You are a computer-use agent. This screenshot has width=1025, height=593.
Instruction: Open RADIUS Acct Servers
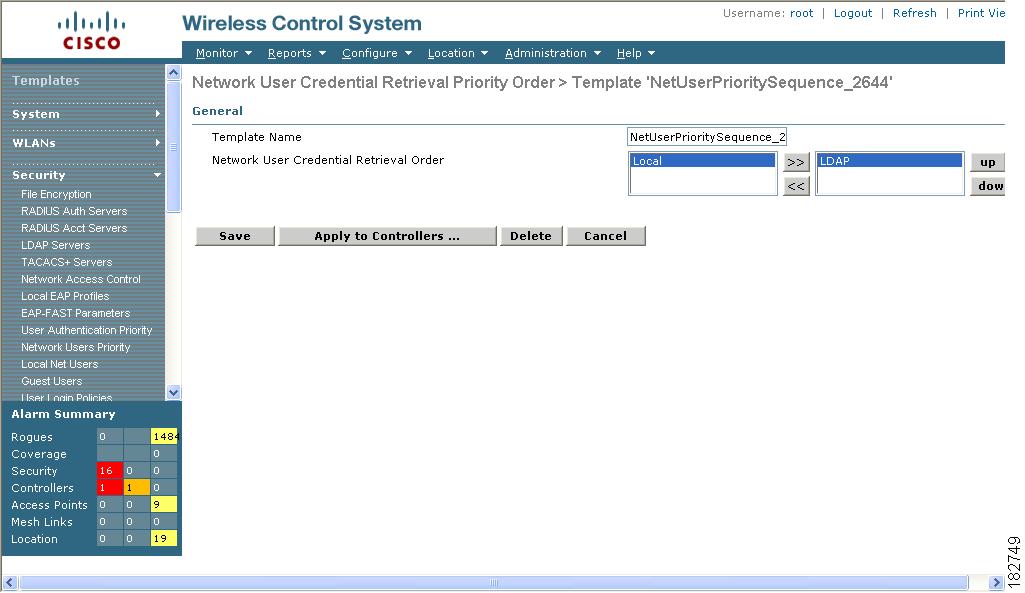[x=74, y=228]
